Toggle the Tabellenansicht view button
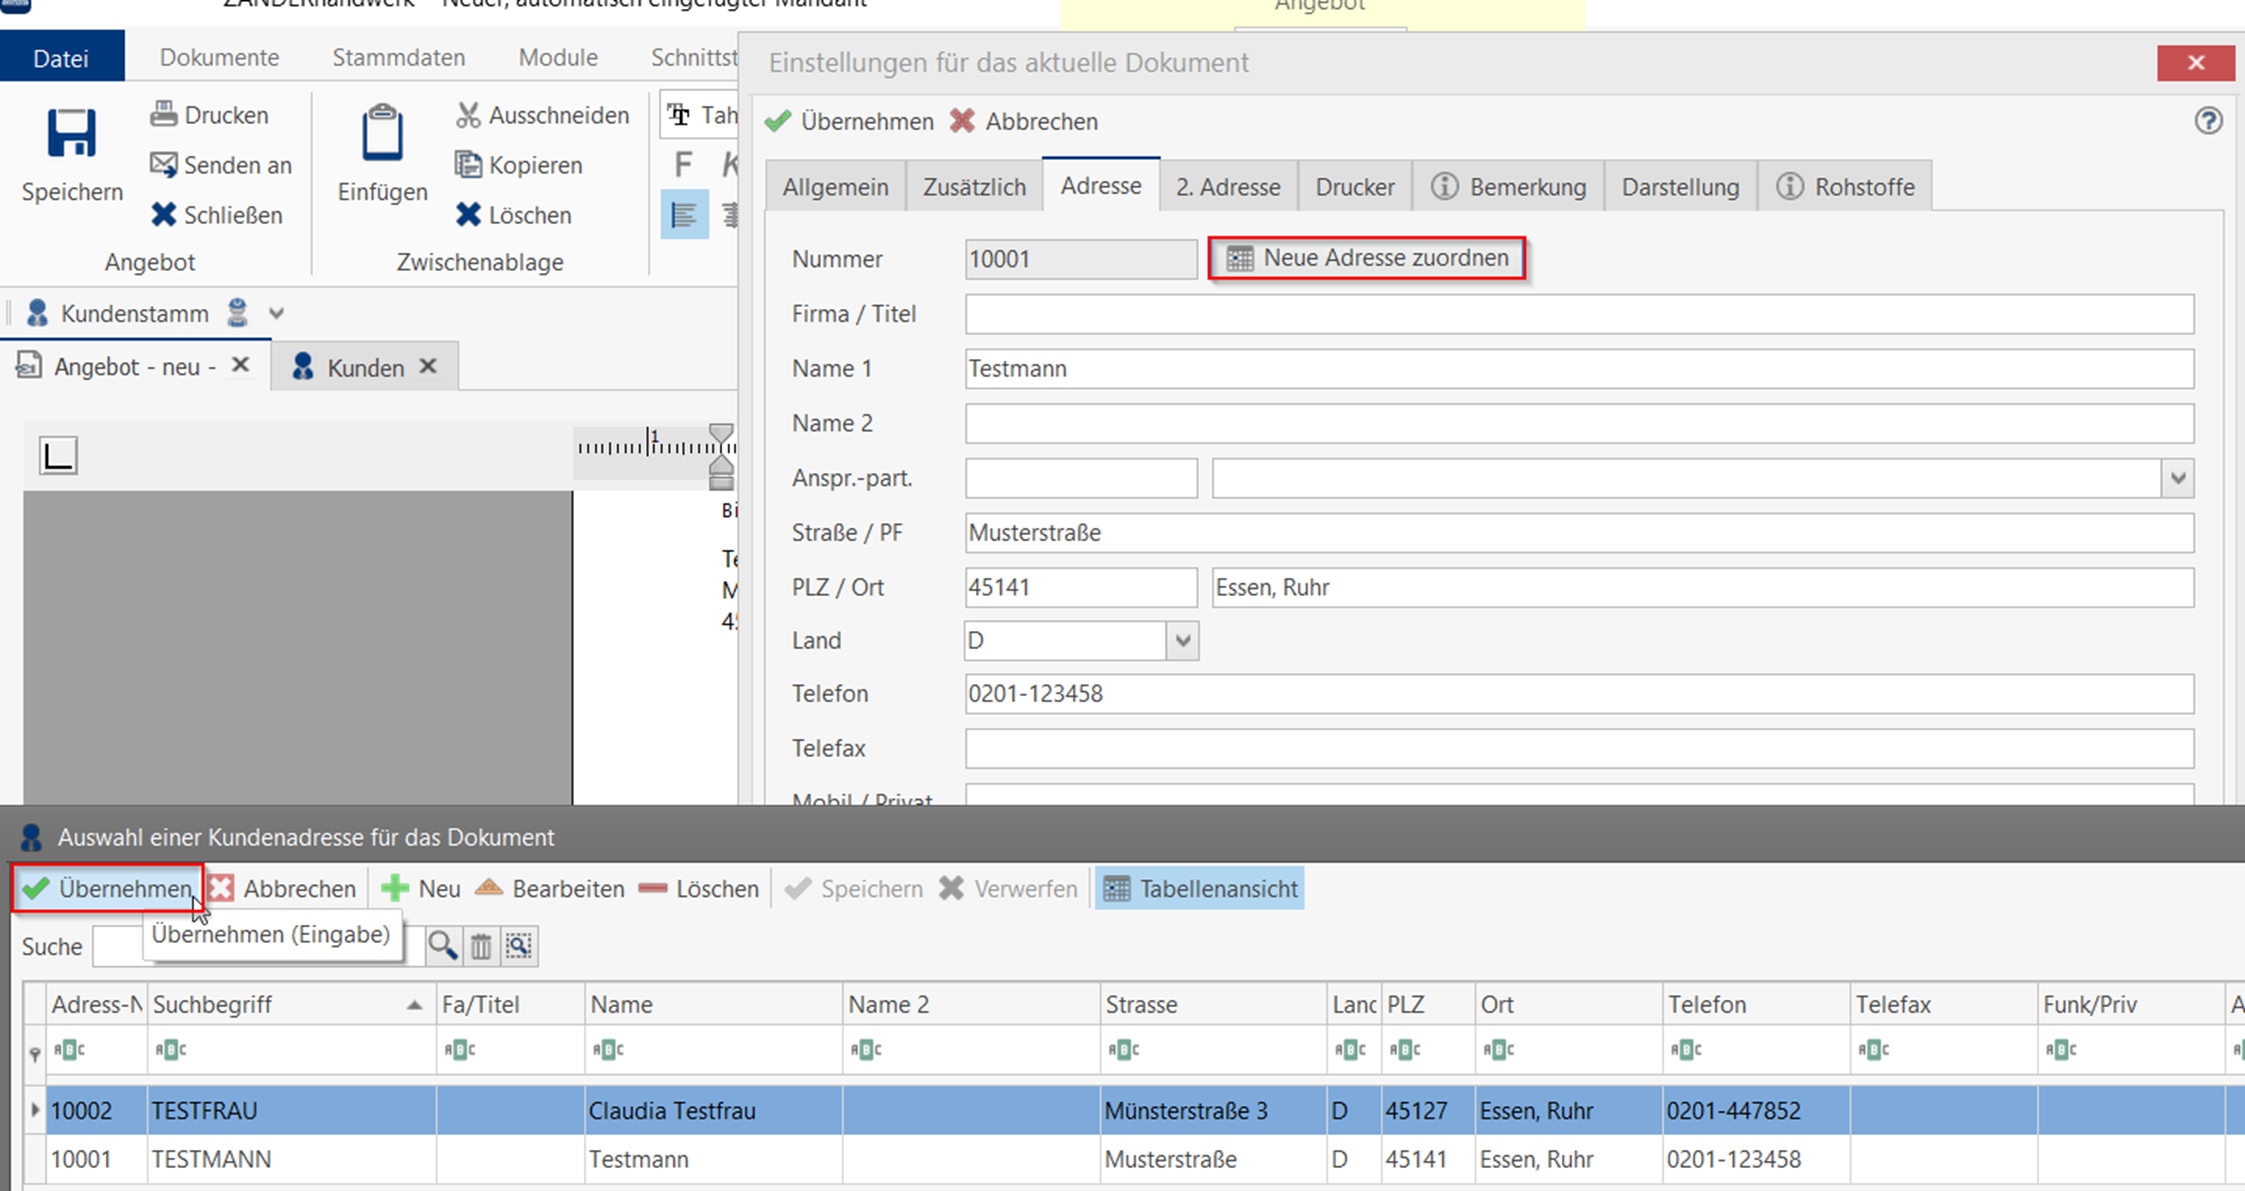This screenshot has height=1191, width=2245. [1199, 888]
